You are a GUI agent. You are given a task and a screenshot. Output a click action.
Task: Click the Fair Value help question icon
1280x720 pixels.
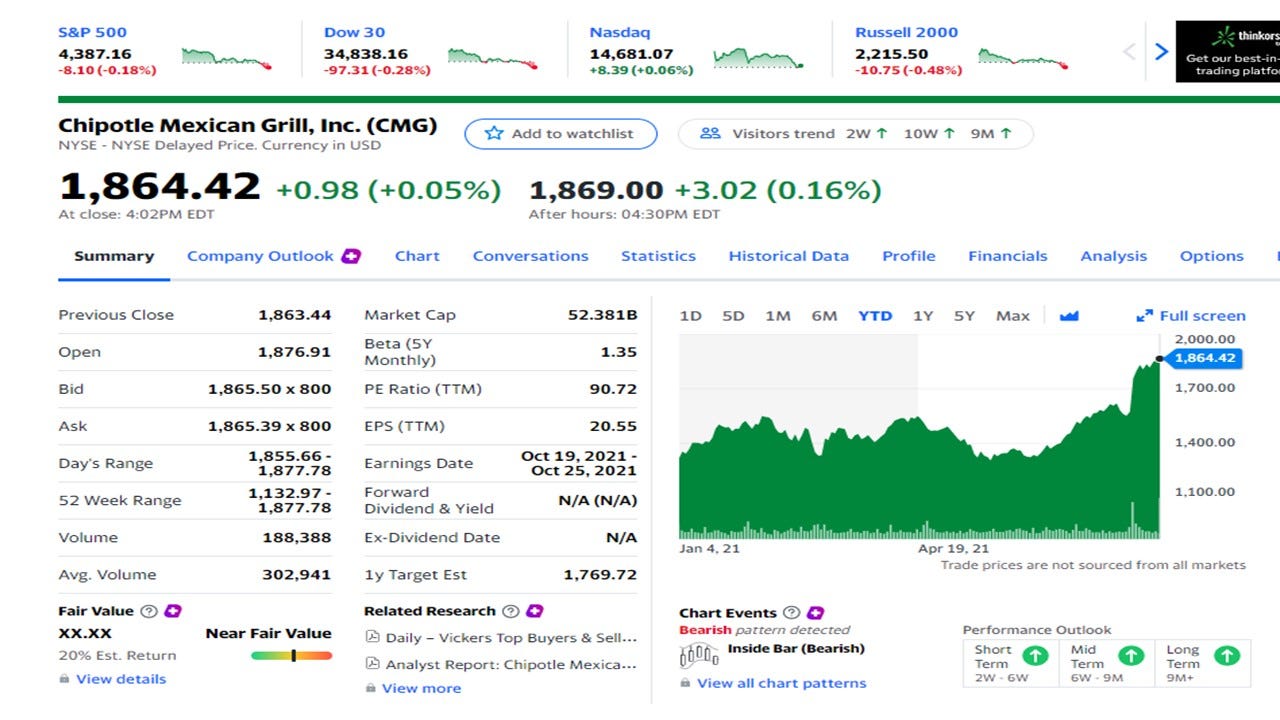pos(149,611)
